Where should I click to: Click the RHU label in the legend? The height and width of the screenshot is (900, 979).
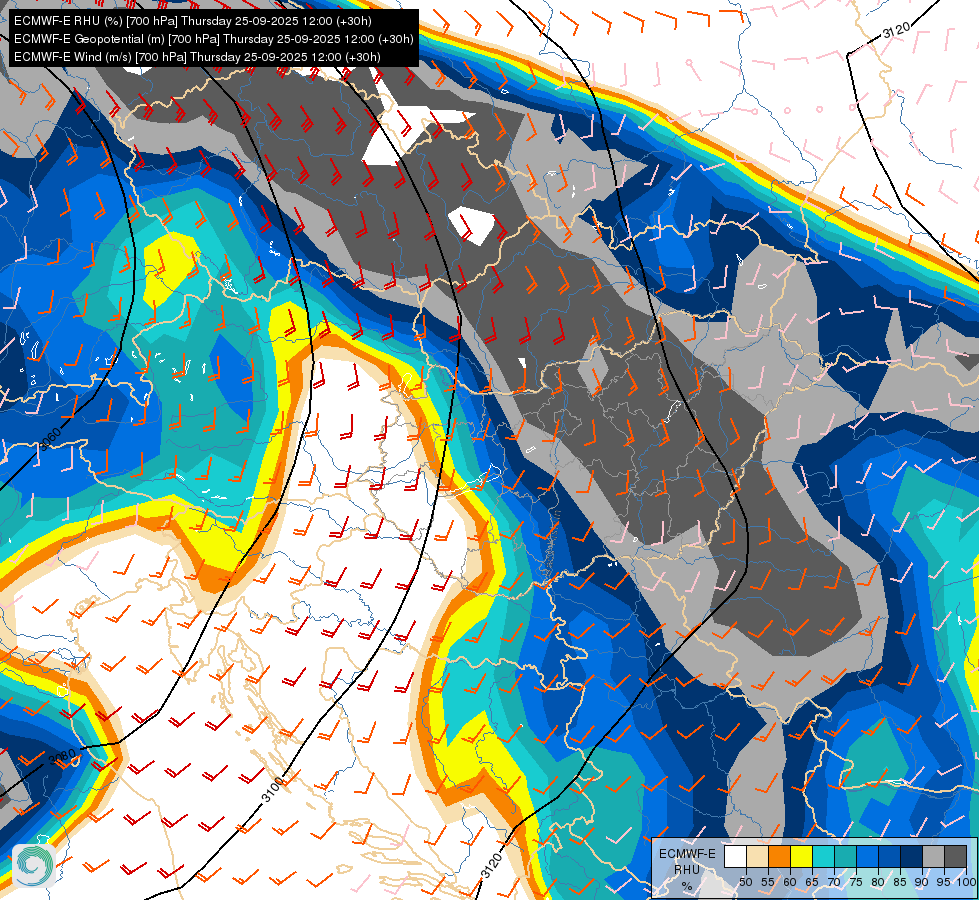tap(687, 870)
